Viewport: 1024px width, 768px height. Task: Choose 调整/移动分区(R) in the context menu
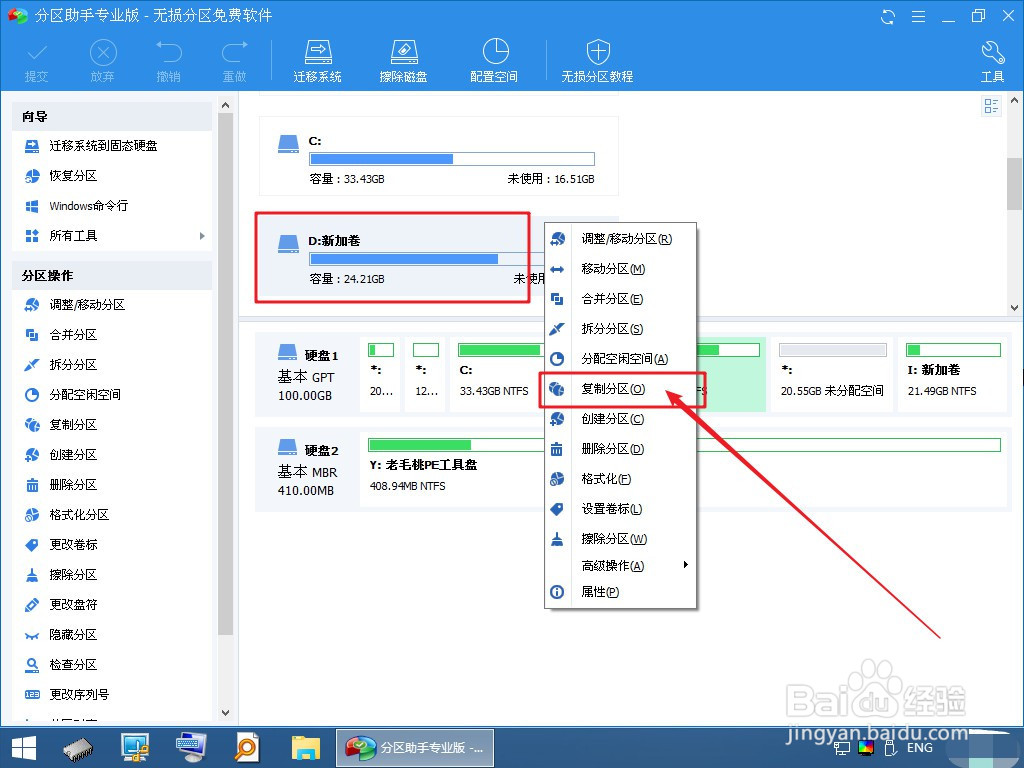(x=620, y=239)
